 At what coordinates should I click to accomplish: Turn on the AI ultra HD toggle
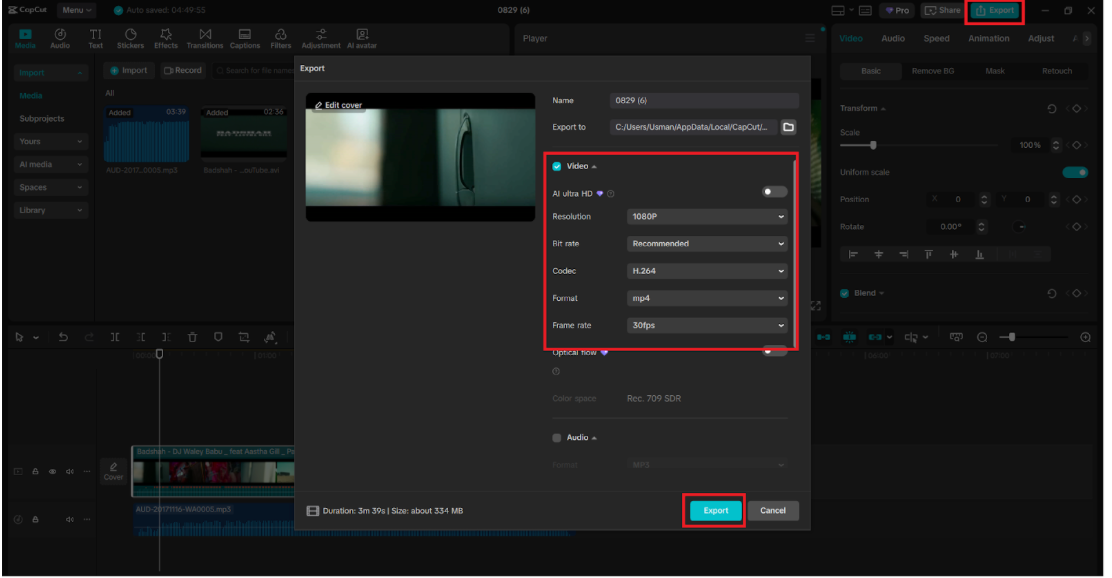[x=774, y=192]
